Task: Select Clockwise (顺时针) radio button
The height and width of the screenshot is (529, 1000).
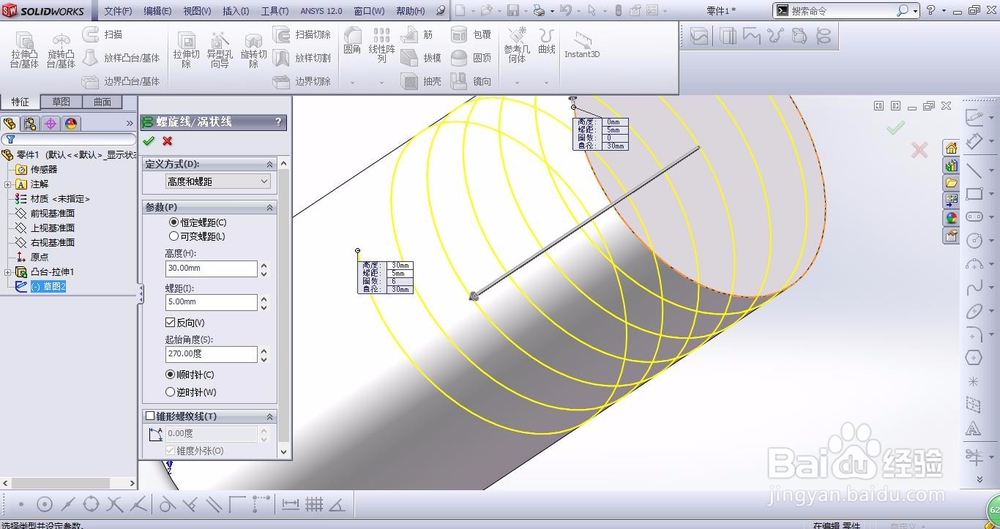Action: 170,375
